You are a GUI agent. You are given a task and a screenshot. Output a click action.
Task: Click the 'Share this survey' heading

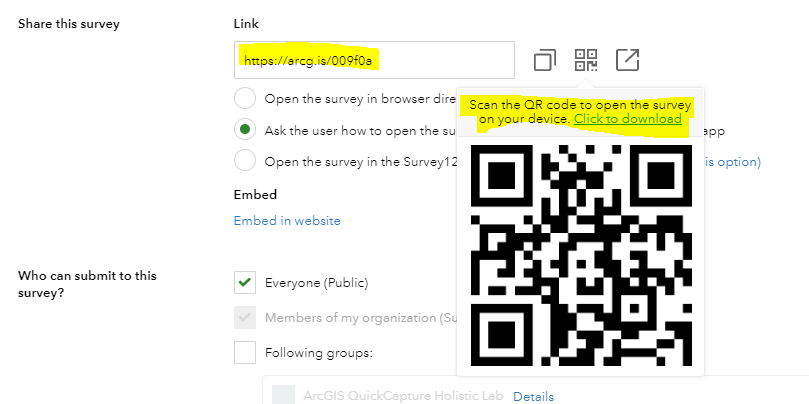tap(69, 23)
